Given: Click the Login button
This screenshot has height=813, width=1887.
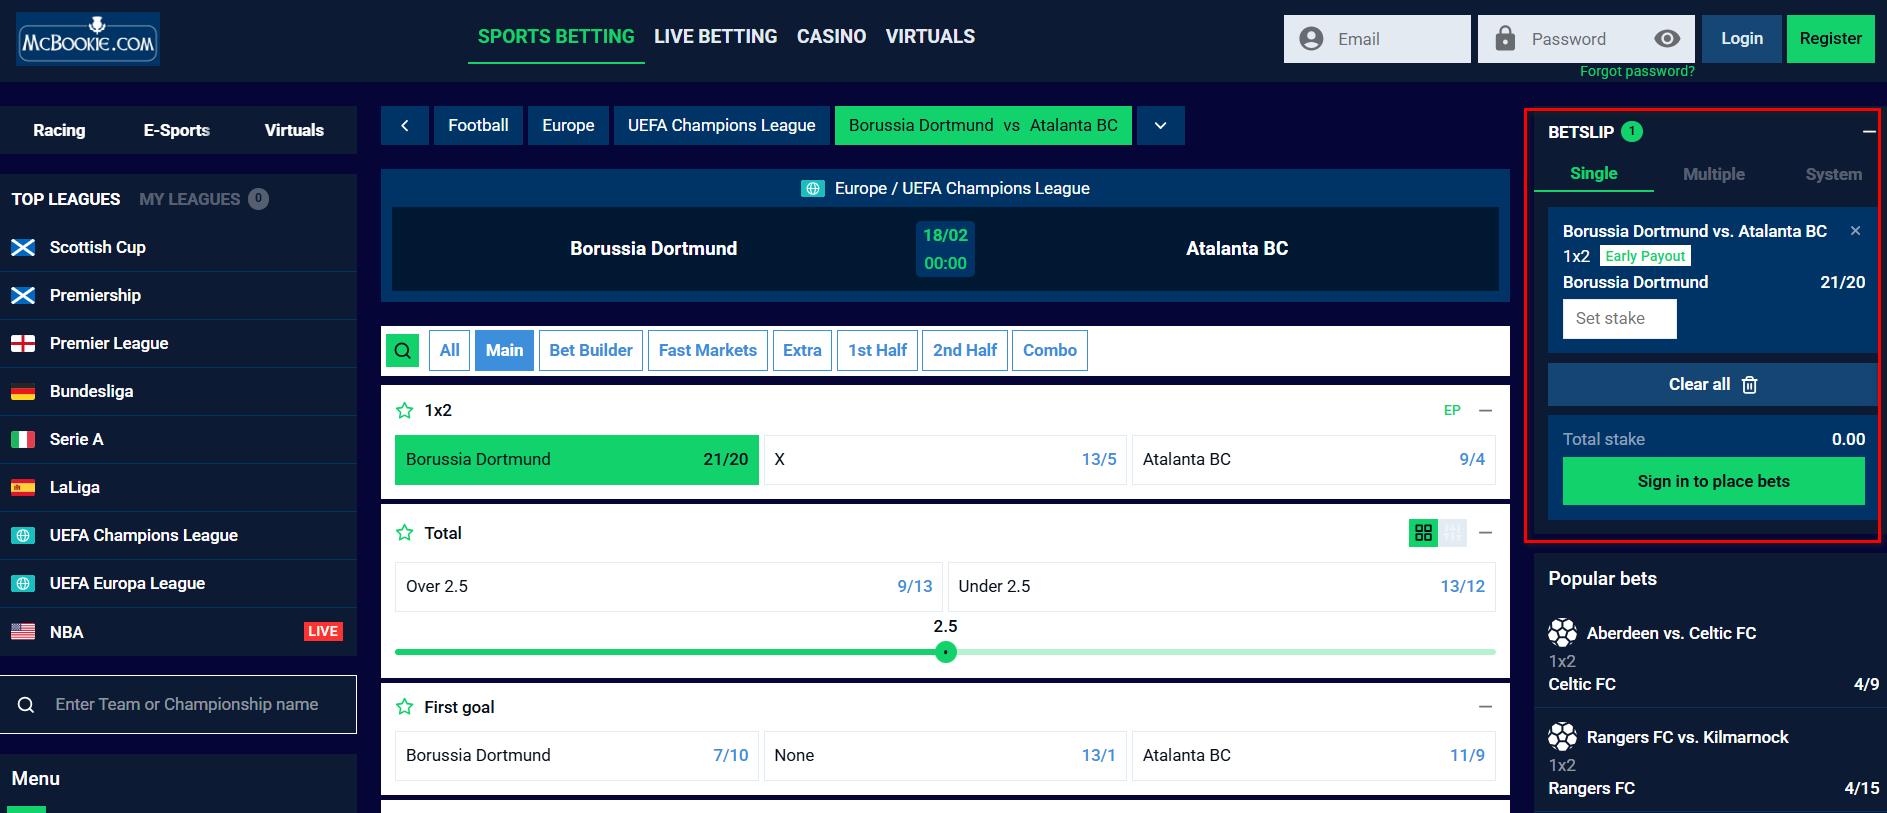Looking at the screenshot, I should [1742, 39].
